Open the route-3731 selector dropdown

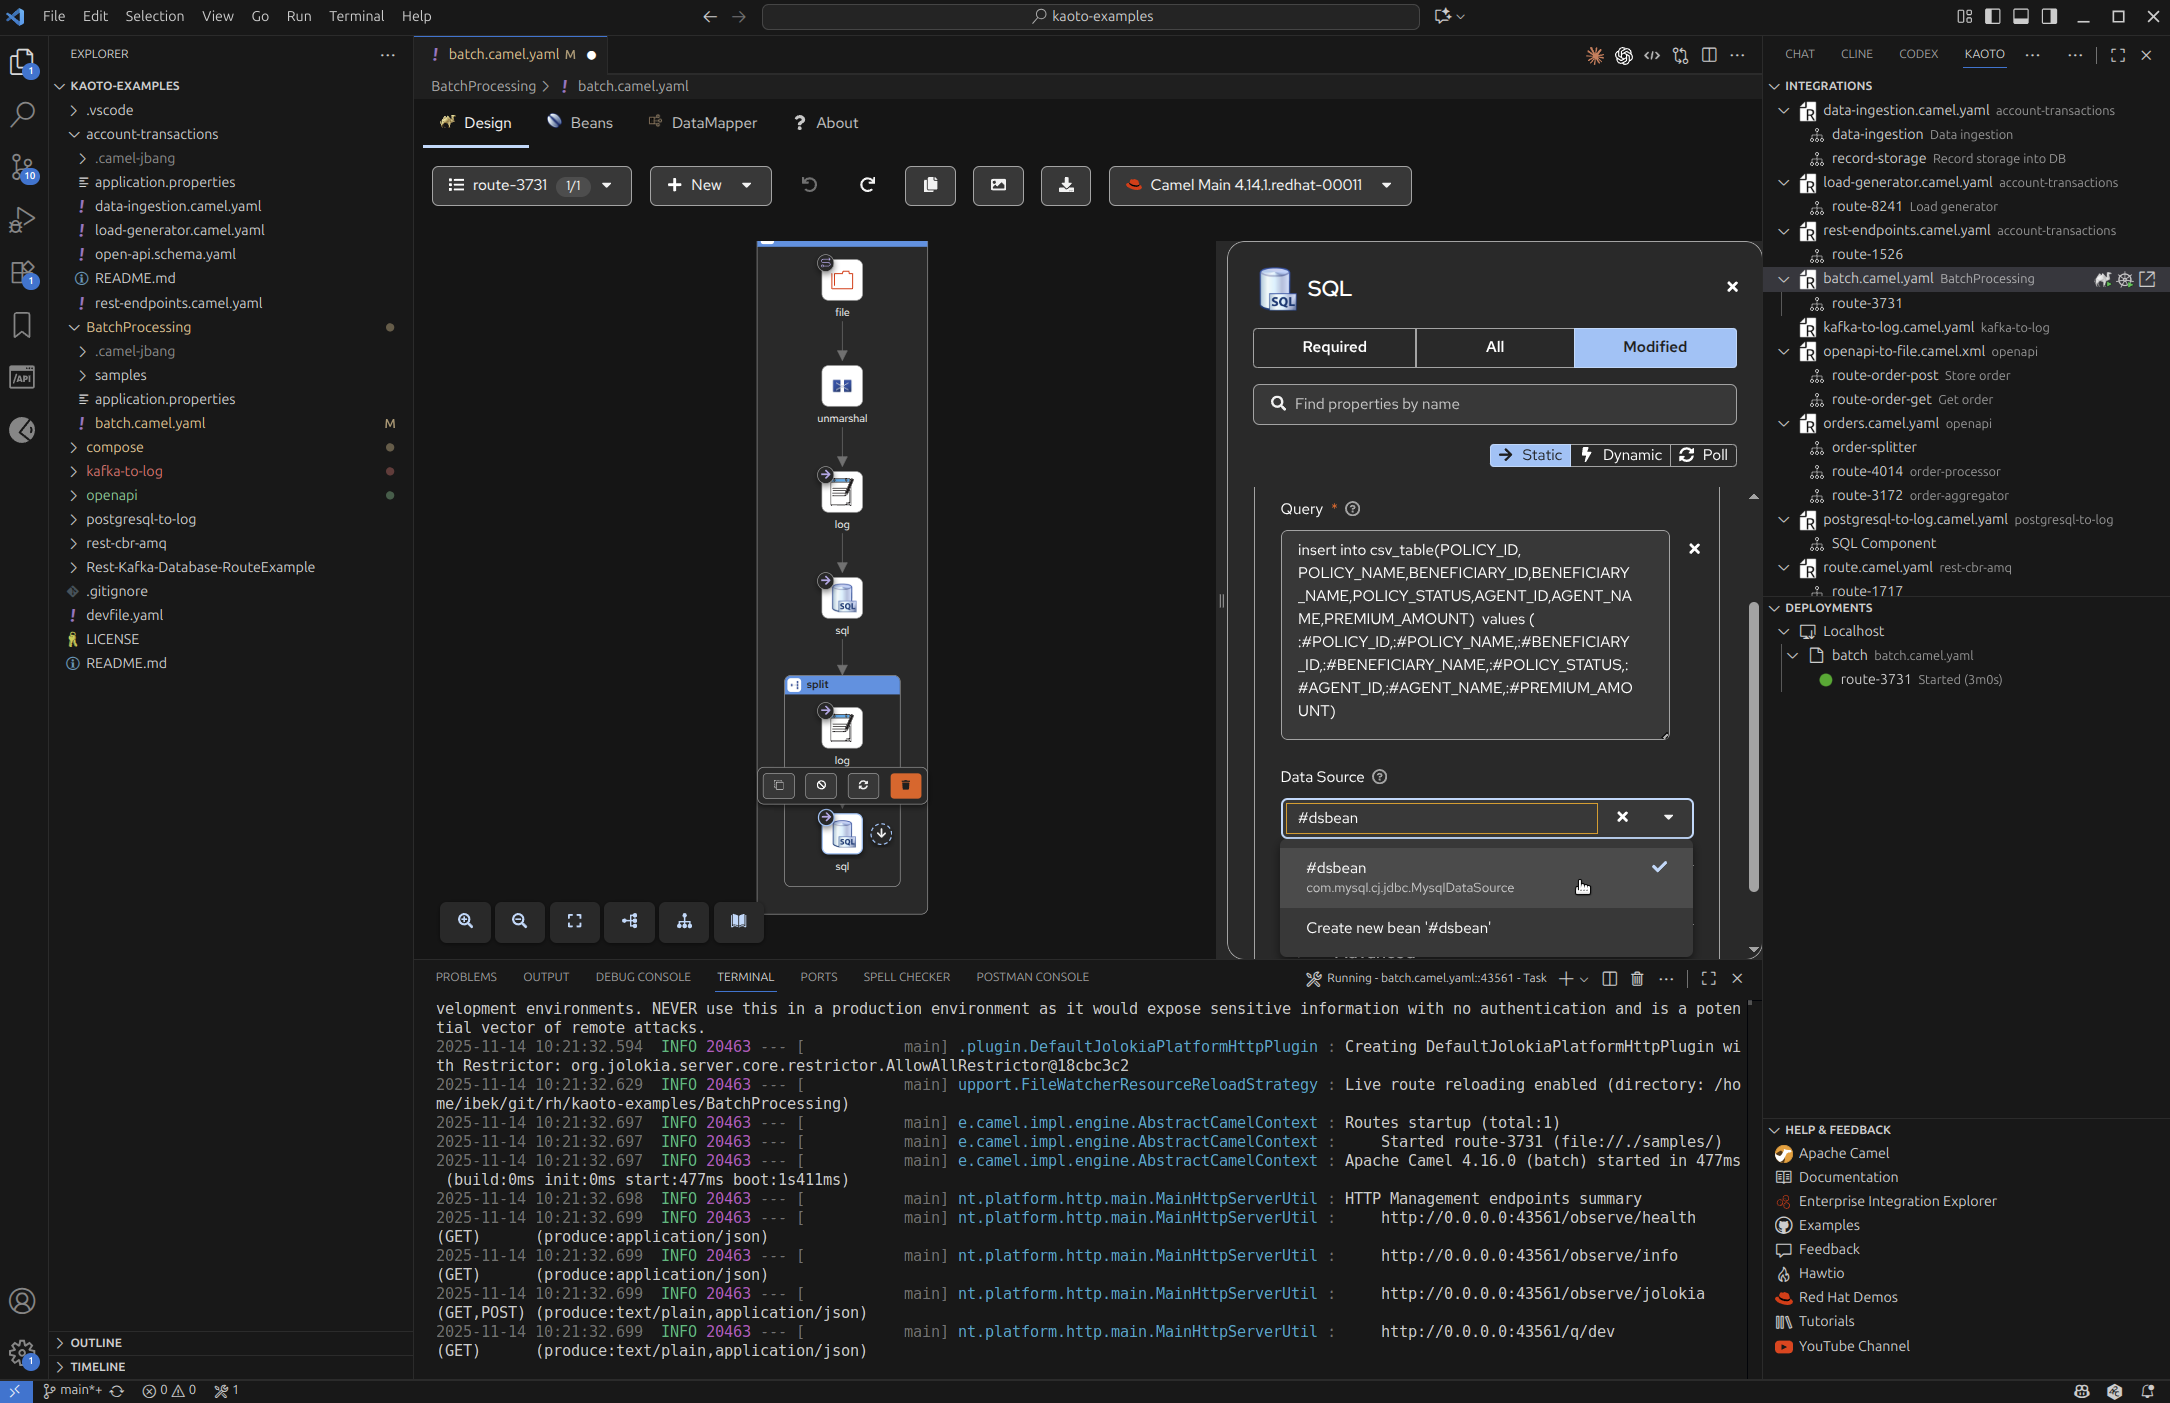pos(531,185)
